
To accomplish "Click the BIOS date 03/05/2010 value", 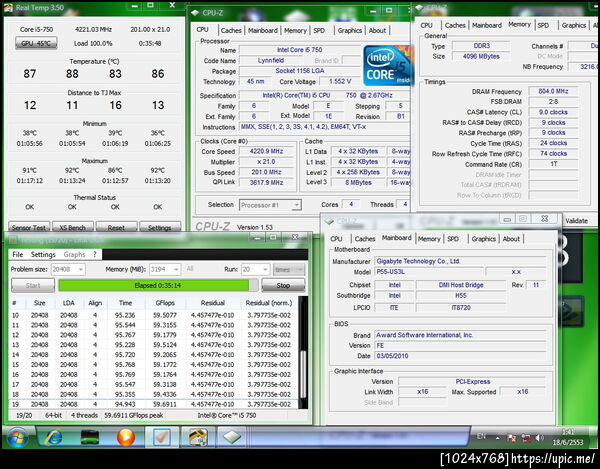I will pos(460,356).
